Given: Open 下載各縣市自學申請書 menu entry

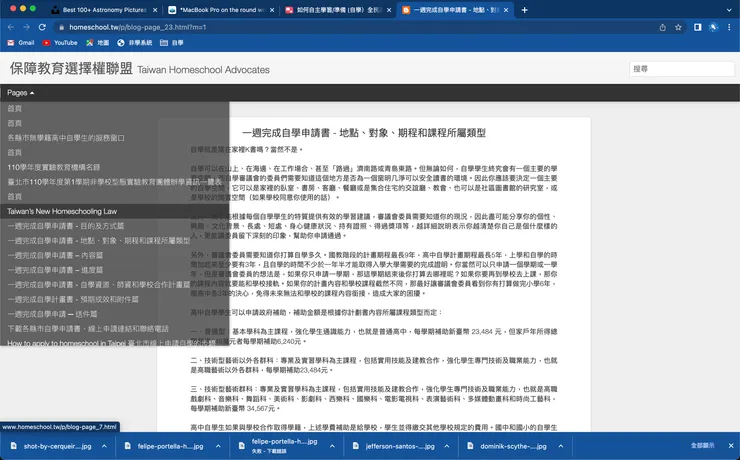Looking at the screenshot, I should [x=88, y=328].
